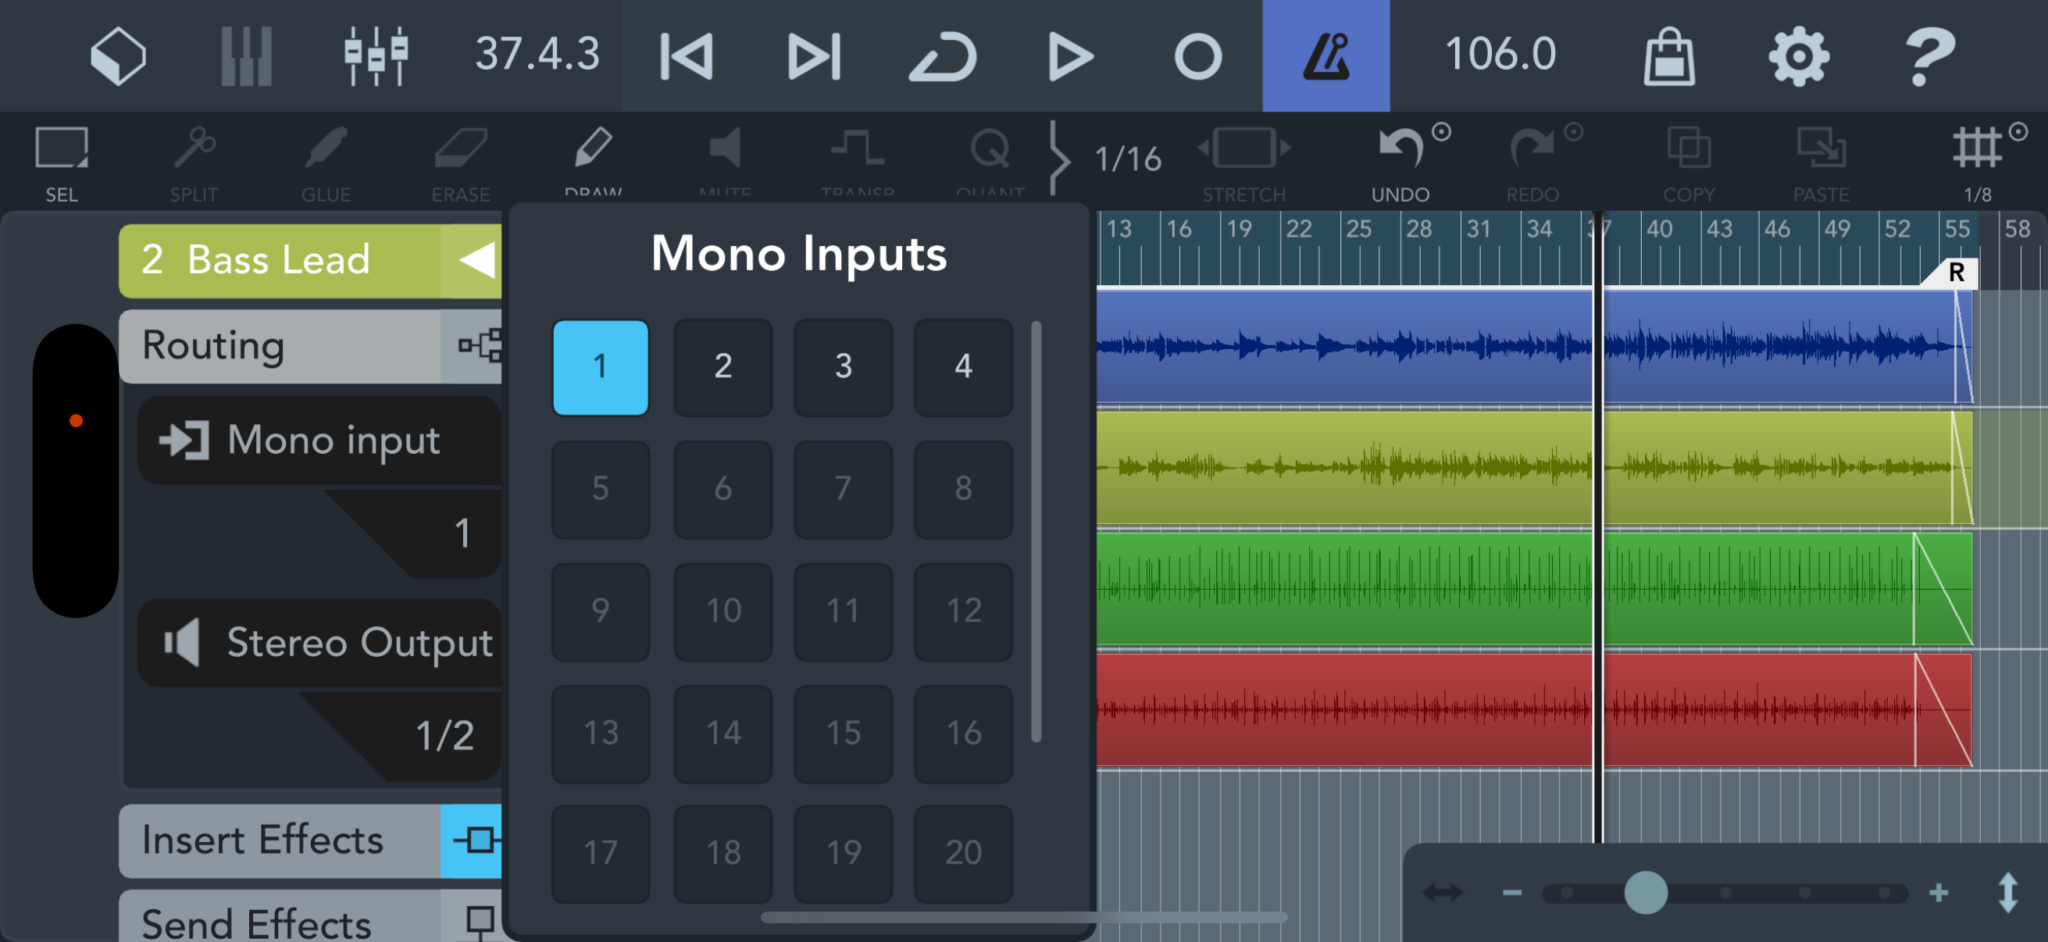This screenshot has height=942, width=2048.
Task: Start playback with the Play button
Action: [x=1069, y=56]
